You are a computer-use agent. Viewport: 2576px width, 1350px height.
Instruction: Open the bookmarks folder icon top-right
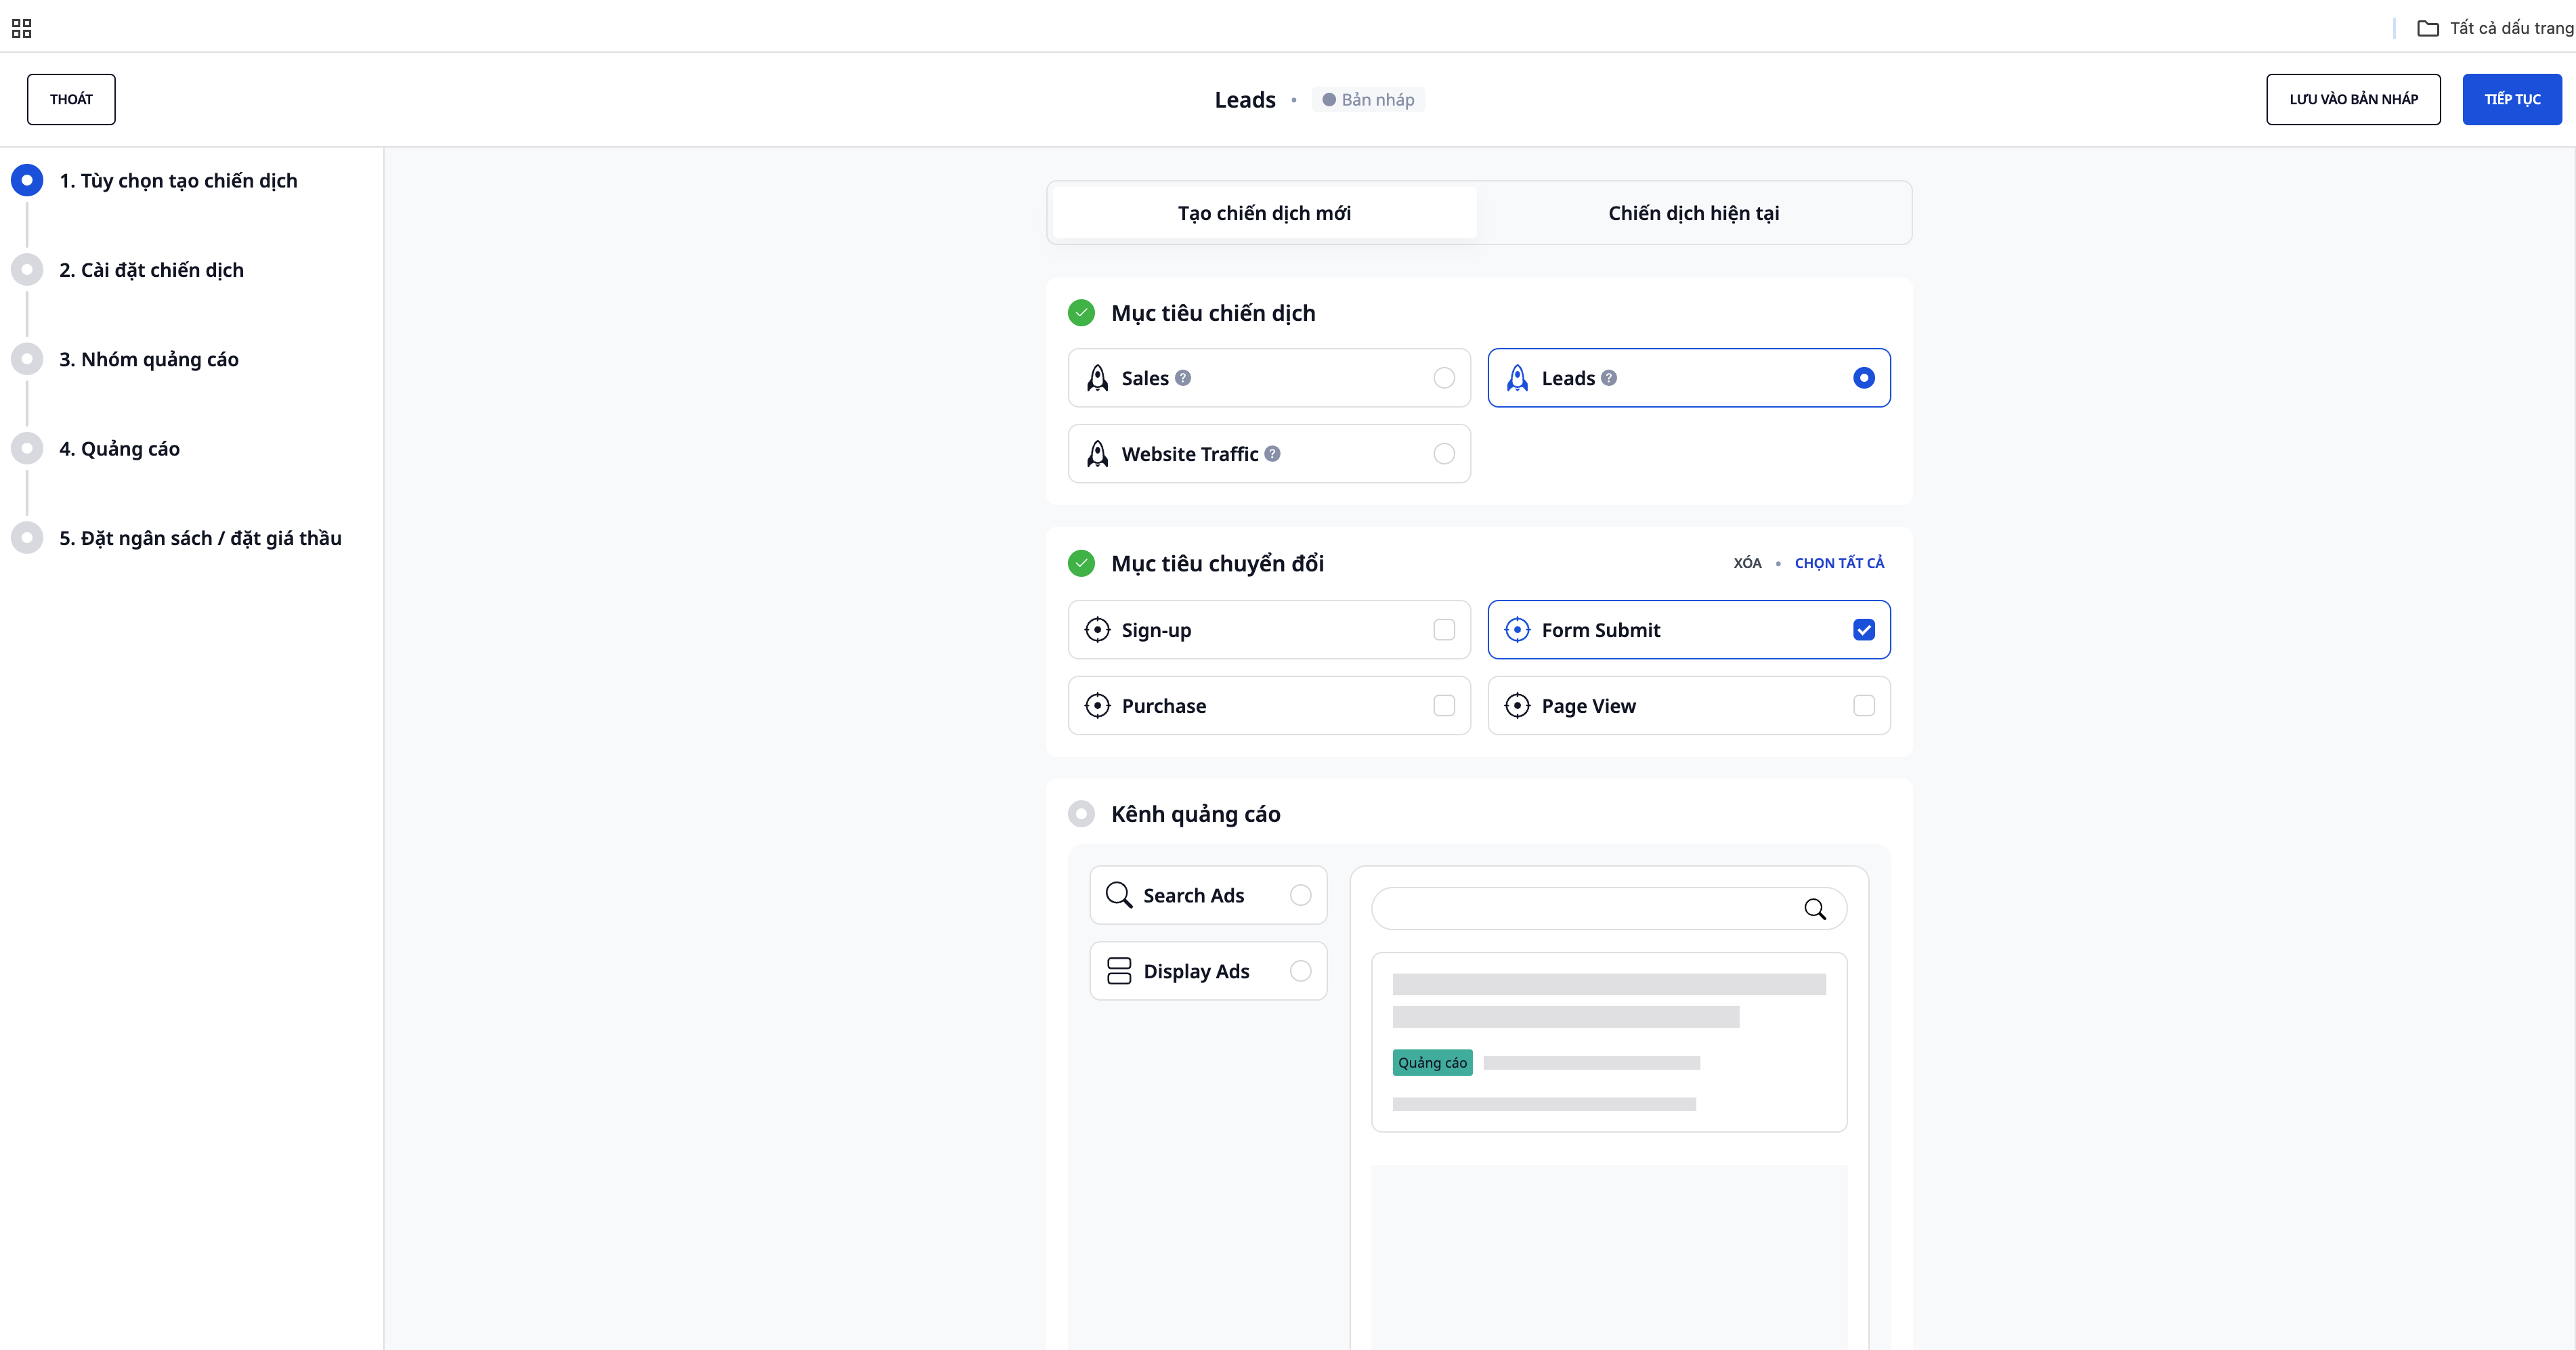coord(2427,28)
